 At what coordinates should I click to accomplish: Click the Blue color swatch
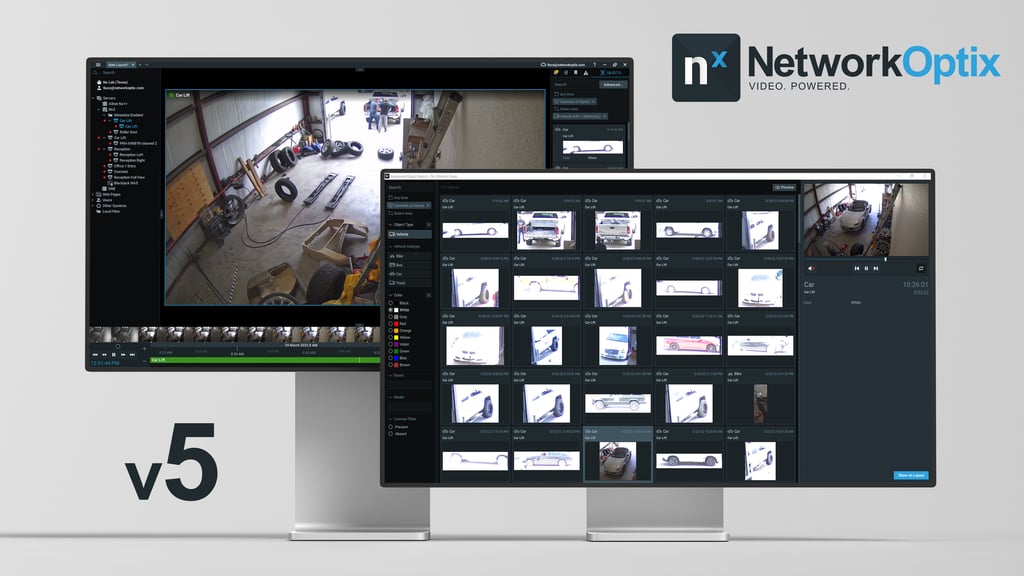click(396, 358)
